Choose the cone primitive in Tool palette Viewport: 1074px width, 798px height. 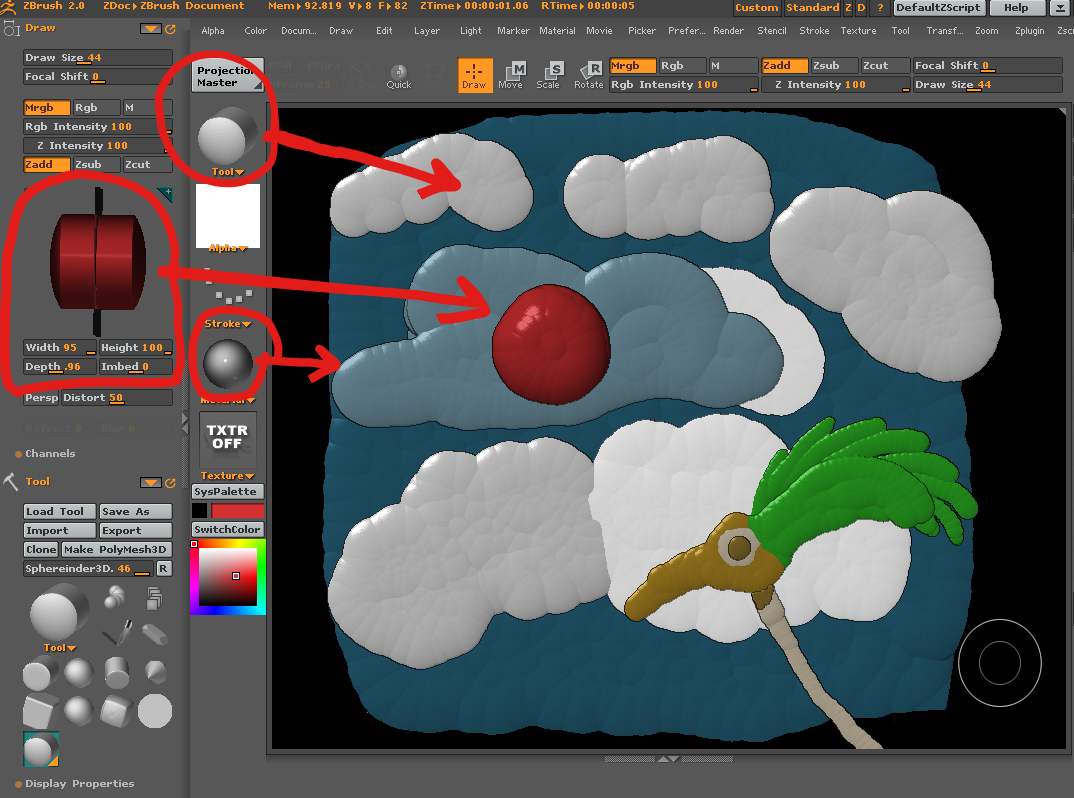[x=155, y=673]
